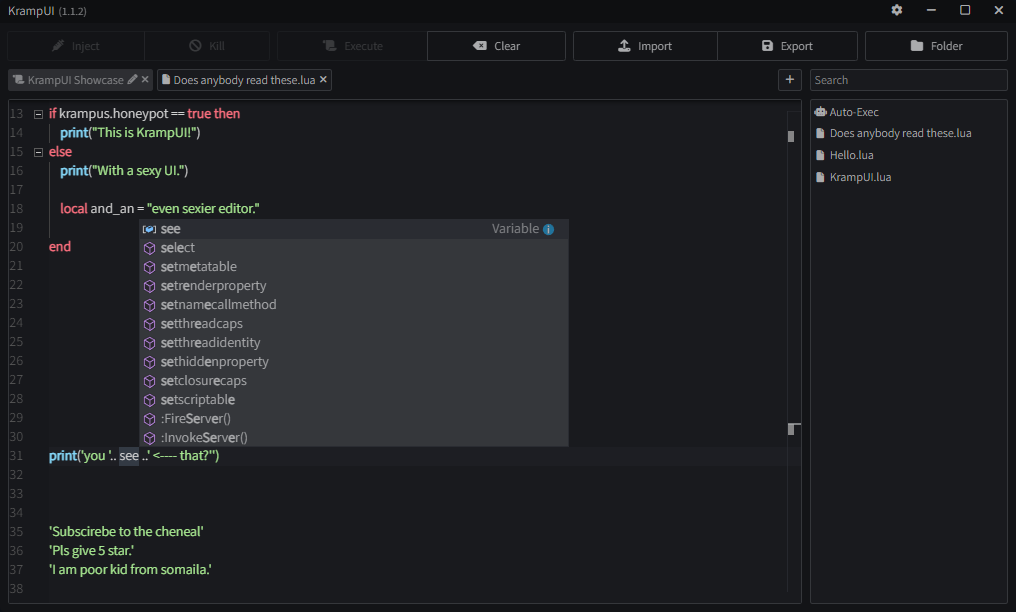
Task: Click file icon beside 'Does anybody read these.lua' in sidebar
Action: click(x=820, y=133)
